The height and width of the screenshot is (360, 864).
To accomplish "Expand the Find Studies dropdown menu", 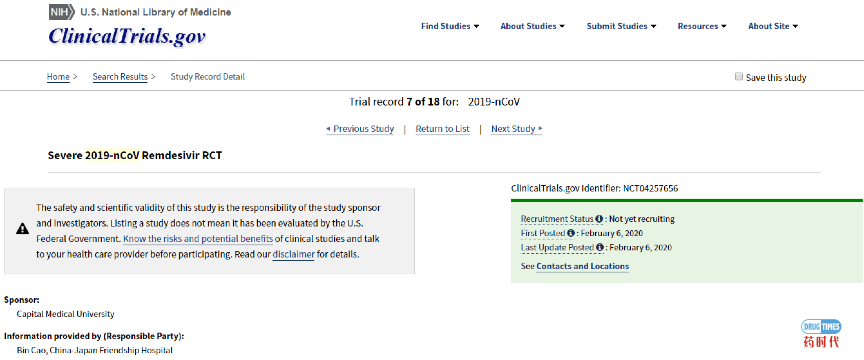I will tap(450, 26).
